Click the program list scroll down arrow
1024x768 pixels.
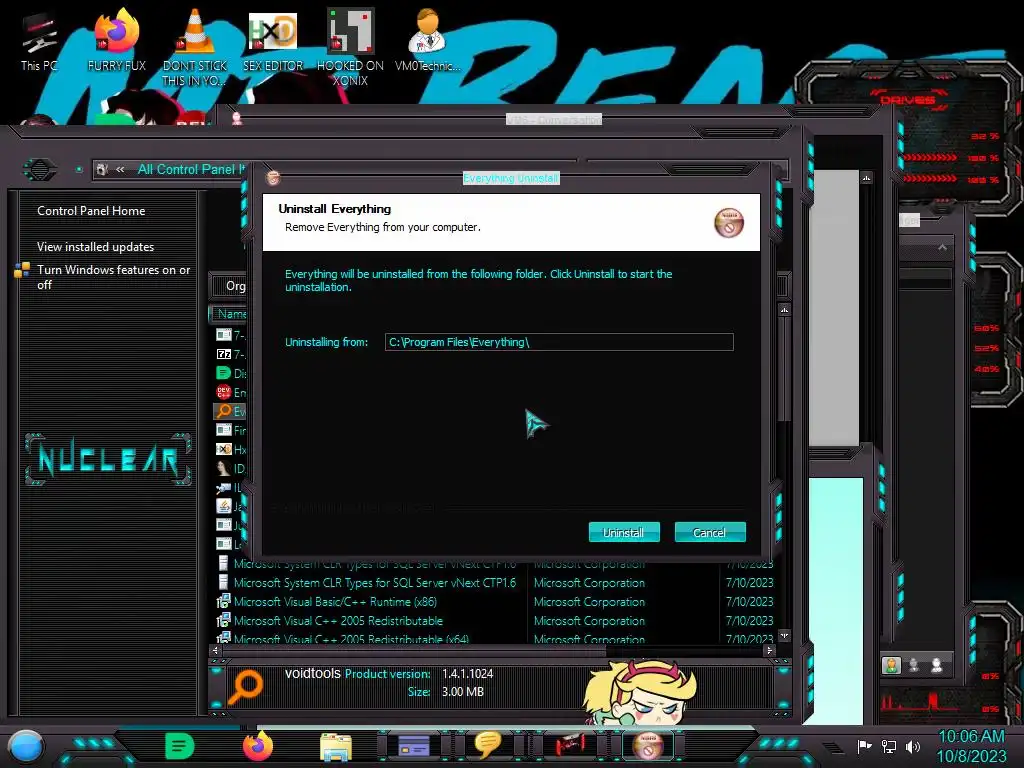coord(784,635)
